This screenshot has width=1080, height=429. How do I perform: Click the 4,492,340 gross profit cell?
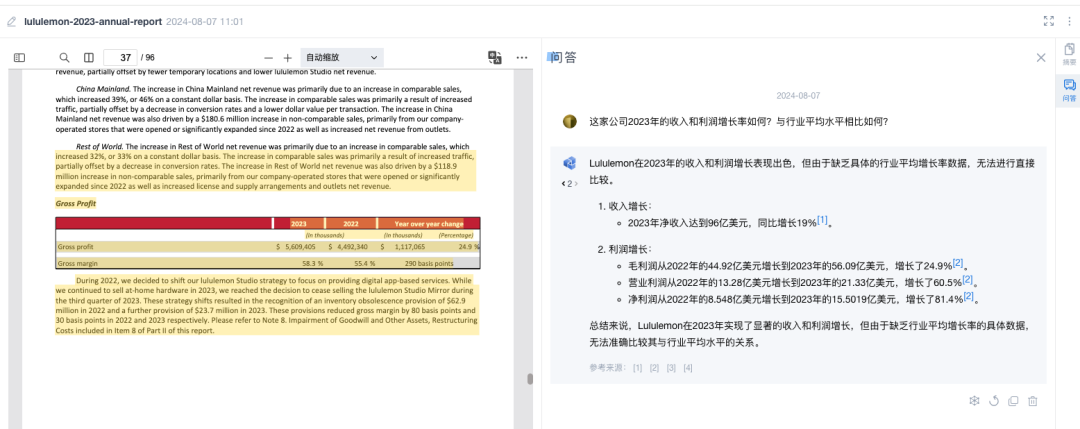pyautogui.click(x=352, y=247)
